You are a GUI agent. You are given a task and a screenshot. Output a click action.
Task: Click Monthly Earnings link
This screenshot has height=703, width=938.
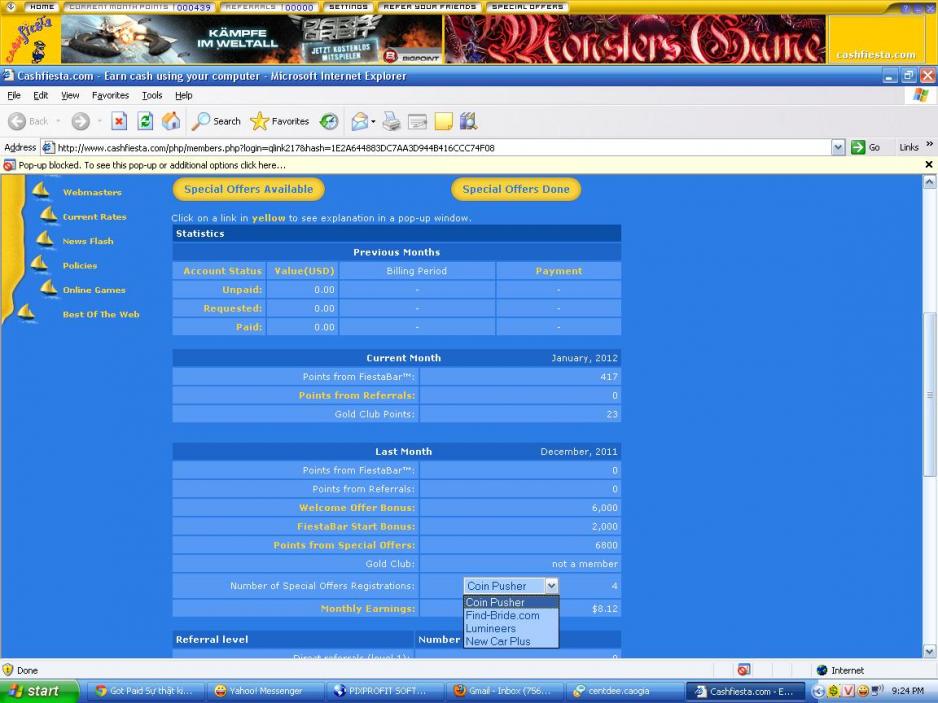[367, 608]
